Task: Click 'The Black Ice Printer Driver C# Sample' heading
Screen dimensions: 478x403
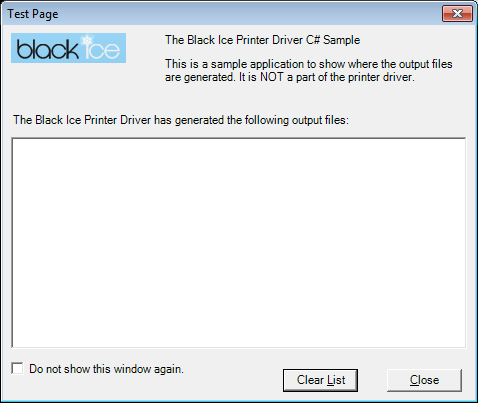Action: tap(262, 40)
